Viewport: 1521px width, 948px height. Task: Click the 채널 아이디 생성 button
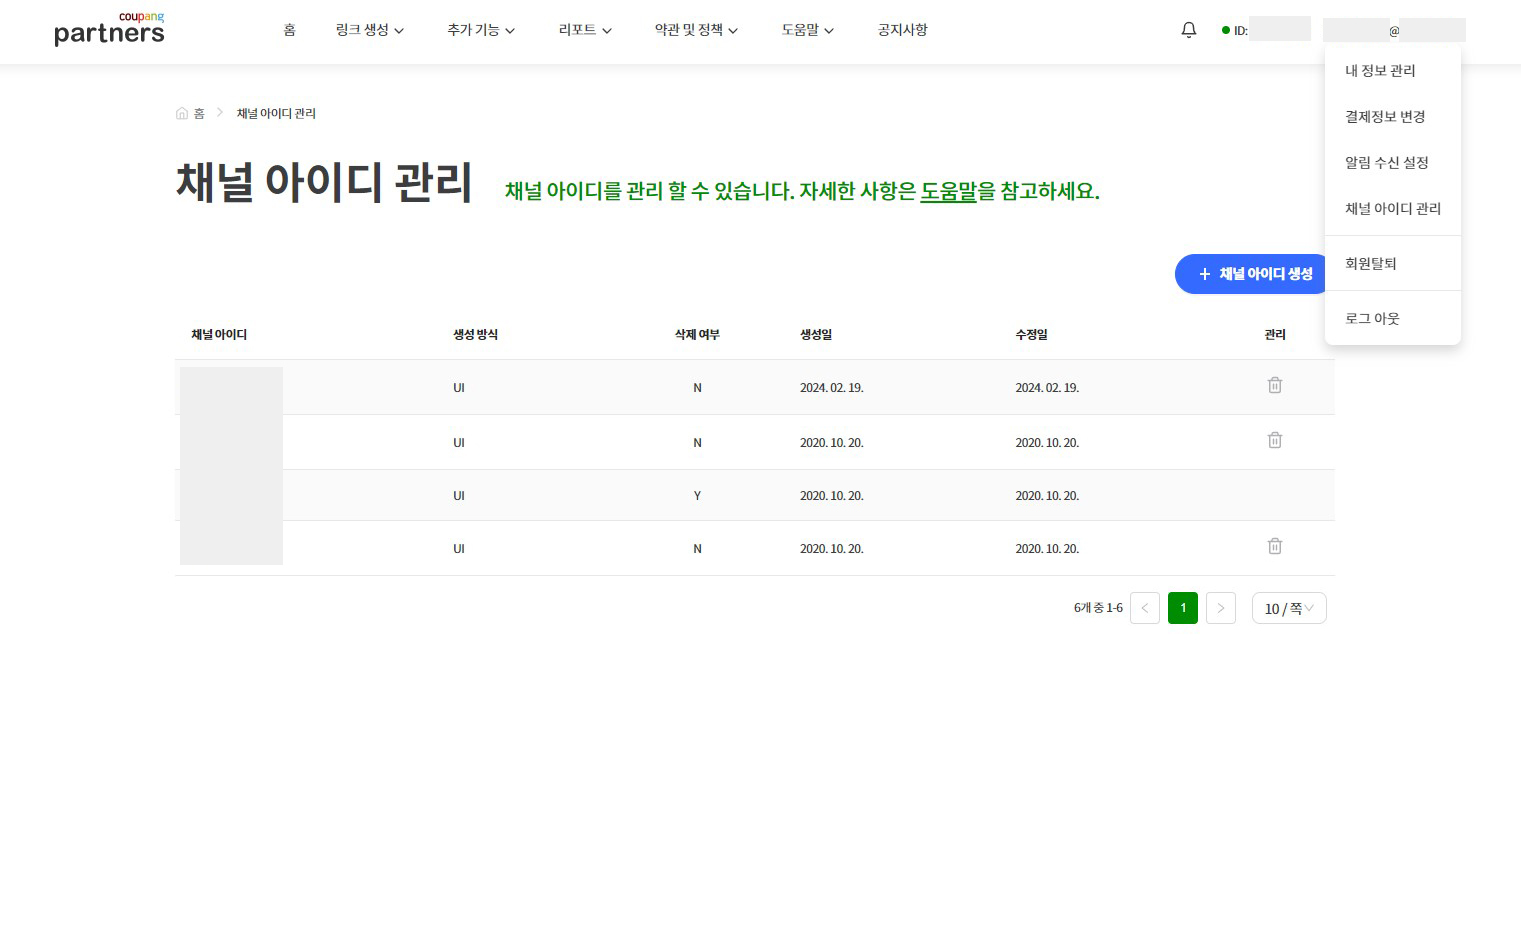(1251, 274)
